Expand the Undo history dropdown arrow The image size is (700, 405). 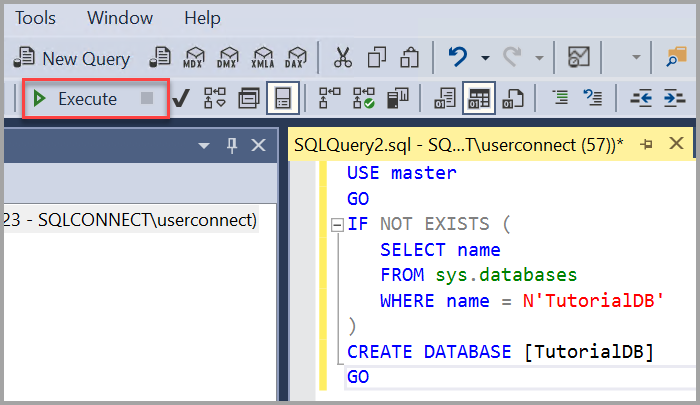pyautogui.click(x=485, y=58)
